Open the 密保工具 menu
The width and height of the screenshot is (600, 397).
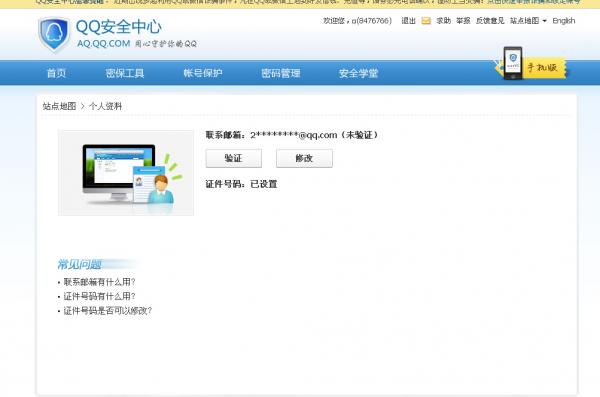click(x=125, y=73)
